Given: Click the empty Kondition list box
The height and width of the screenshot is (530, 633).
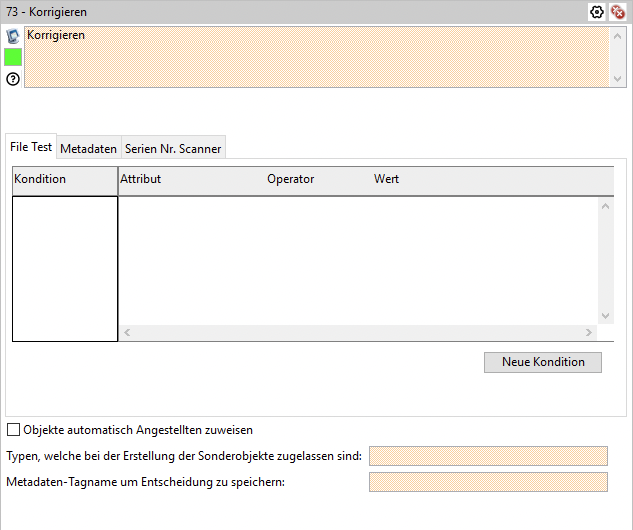Looking at the screenshot, I should click(x=65, y=268).
